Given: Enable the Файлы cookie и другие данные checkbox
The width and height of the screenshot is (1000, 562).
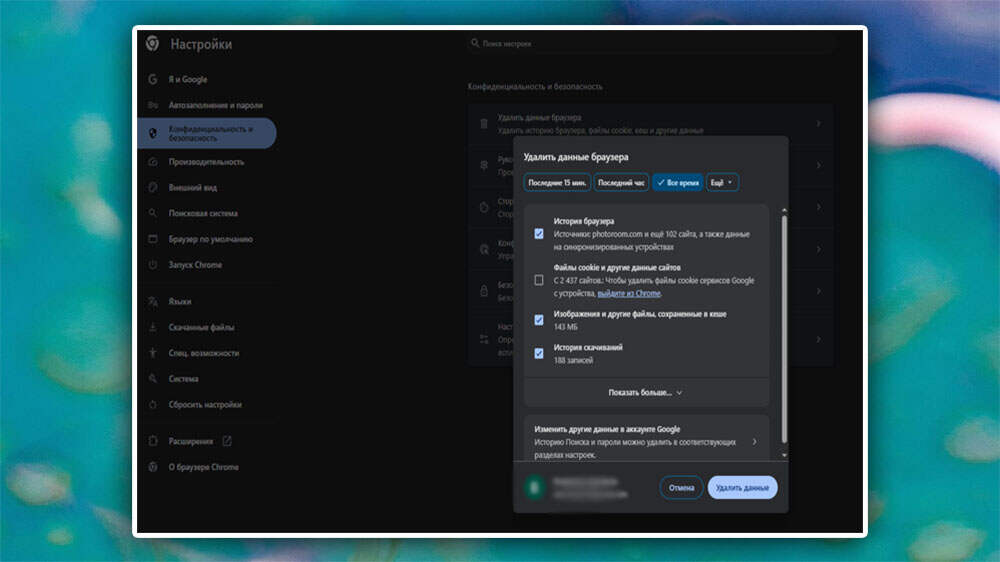Looking at the screenshot, I should [539, 280].
